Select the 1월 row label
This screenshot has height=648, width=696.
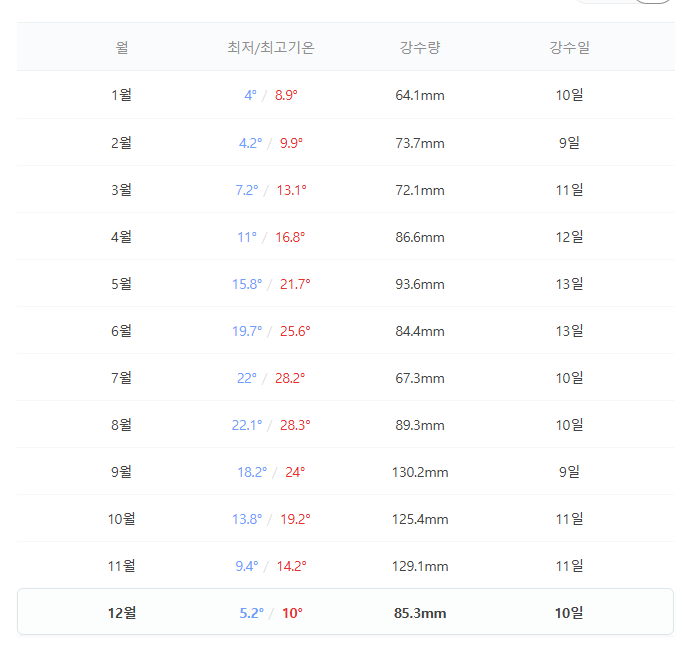[122, 95]
